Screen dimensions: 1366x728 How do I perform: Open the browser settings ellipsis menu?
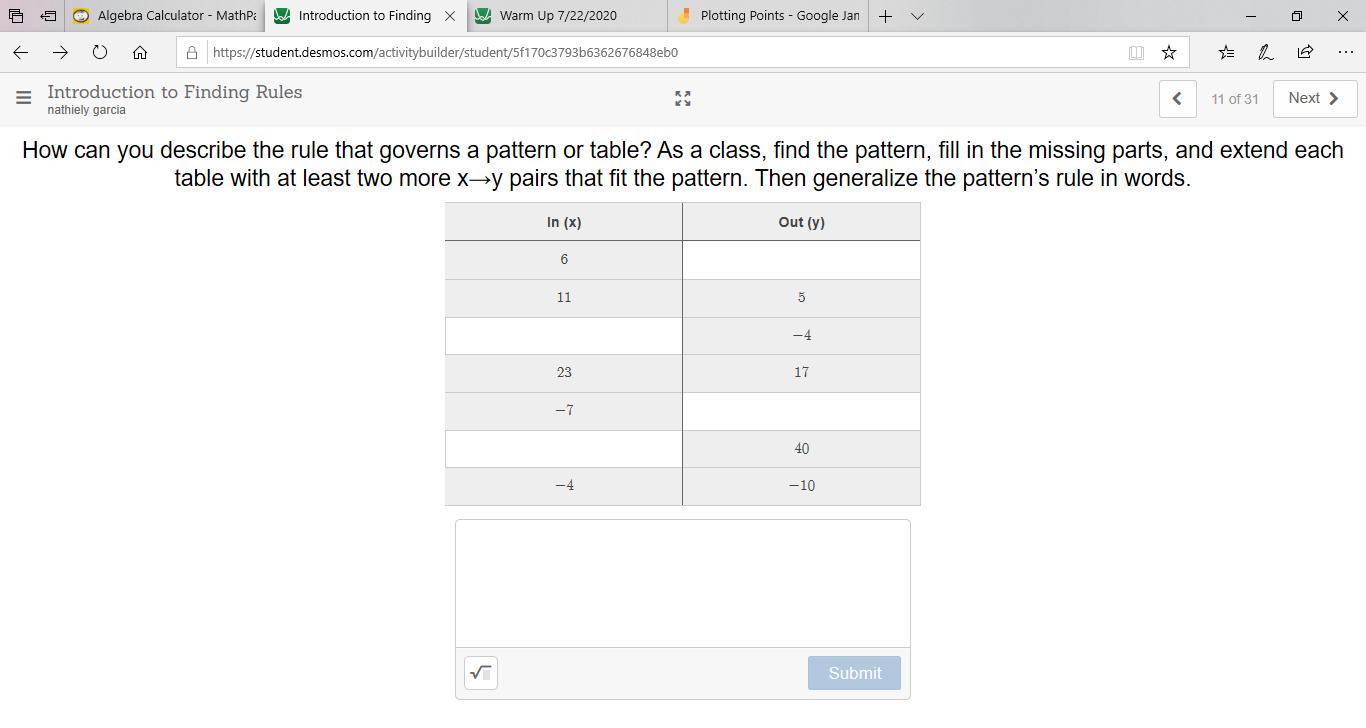pos(1345,52)
